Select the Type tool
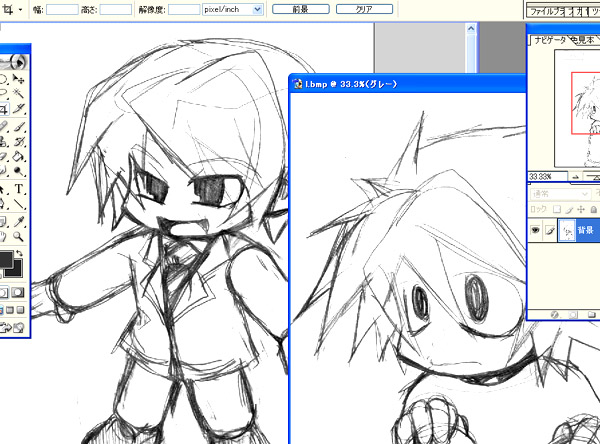The width and height of the screenshot is (600, 444). pyautogui.click(x=18, y=189)
